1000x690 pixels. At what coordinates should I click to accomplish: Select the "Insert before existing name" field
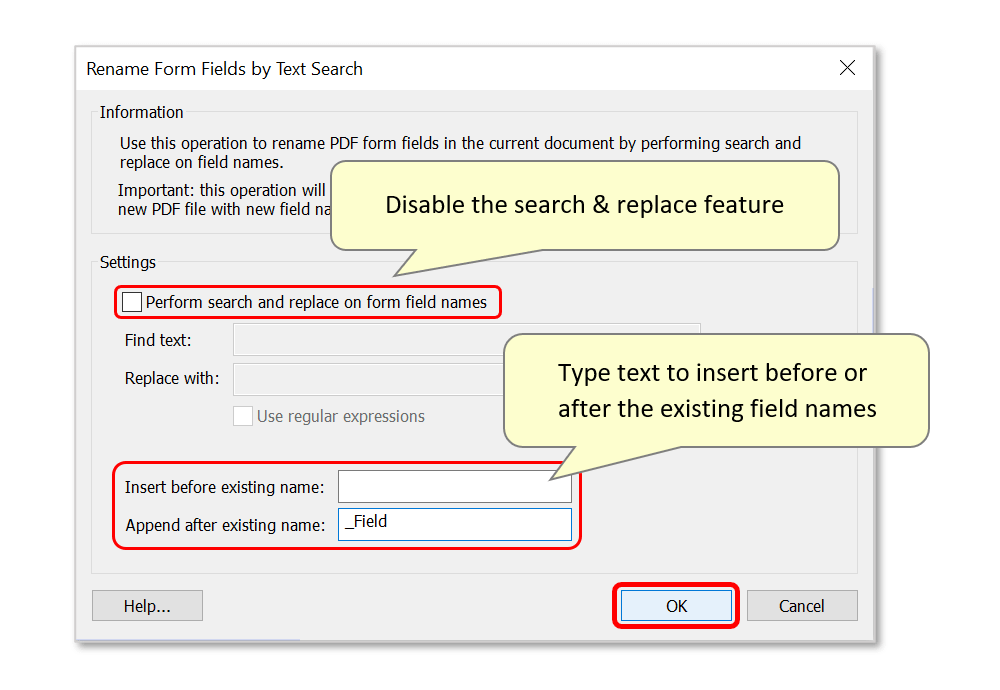(454, 486)
